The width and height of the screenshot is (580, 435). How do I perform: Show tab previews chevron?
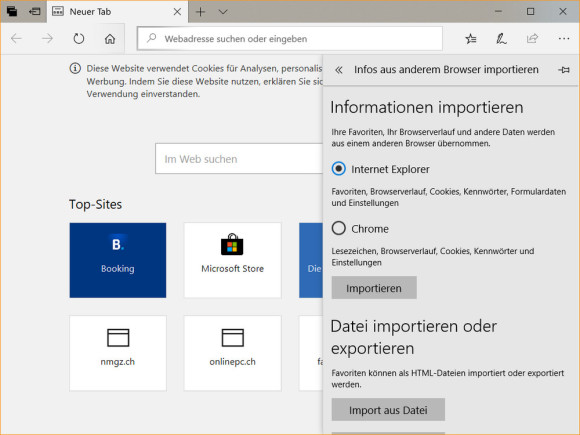point(223,12)
